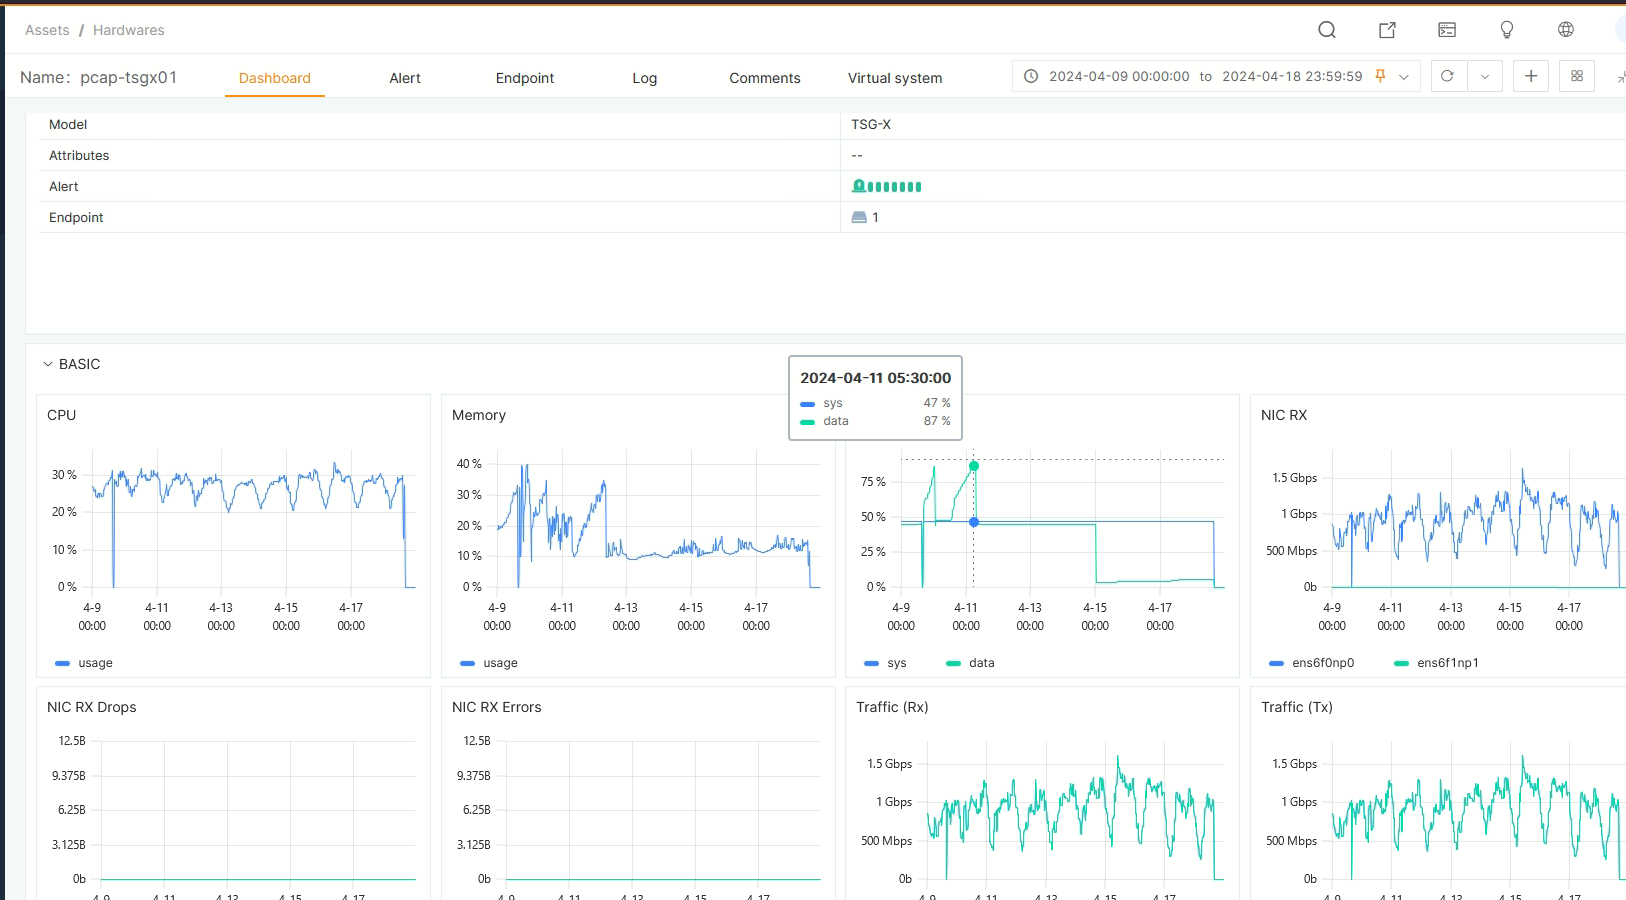Open the terminal console icon
Image resolution: width=1626 pixels, height=900 pixels.
[1447, 30]
